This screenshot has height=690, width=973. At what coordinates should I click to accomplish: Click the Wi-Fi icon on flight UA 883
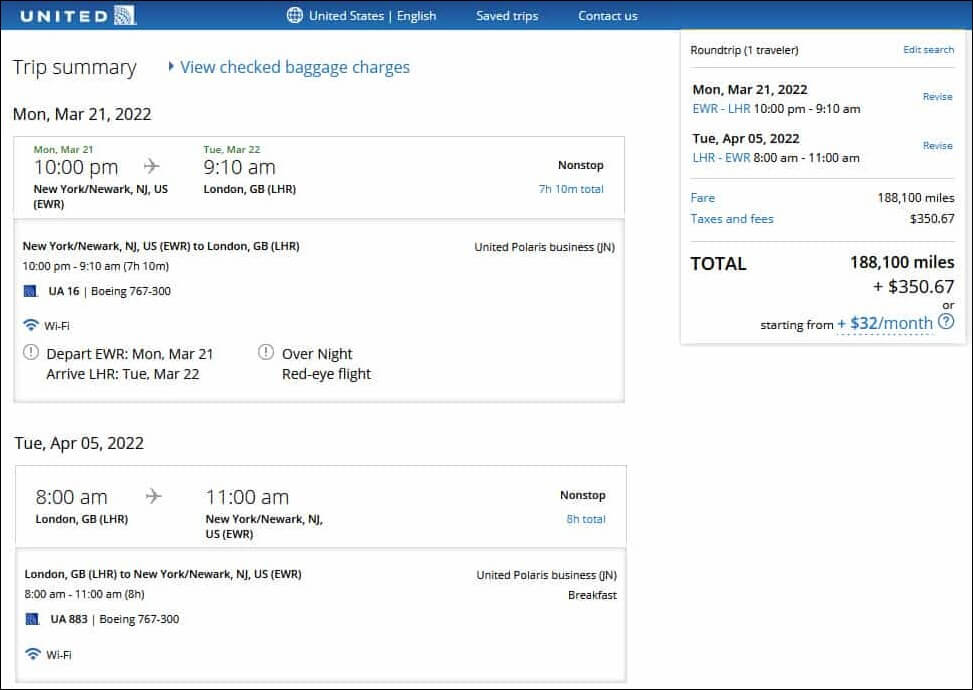pyautogui.click(x=32, y=653)
